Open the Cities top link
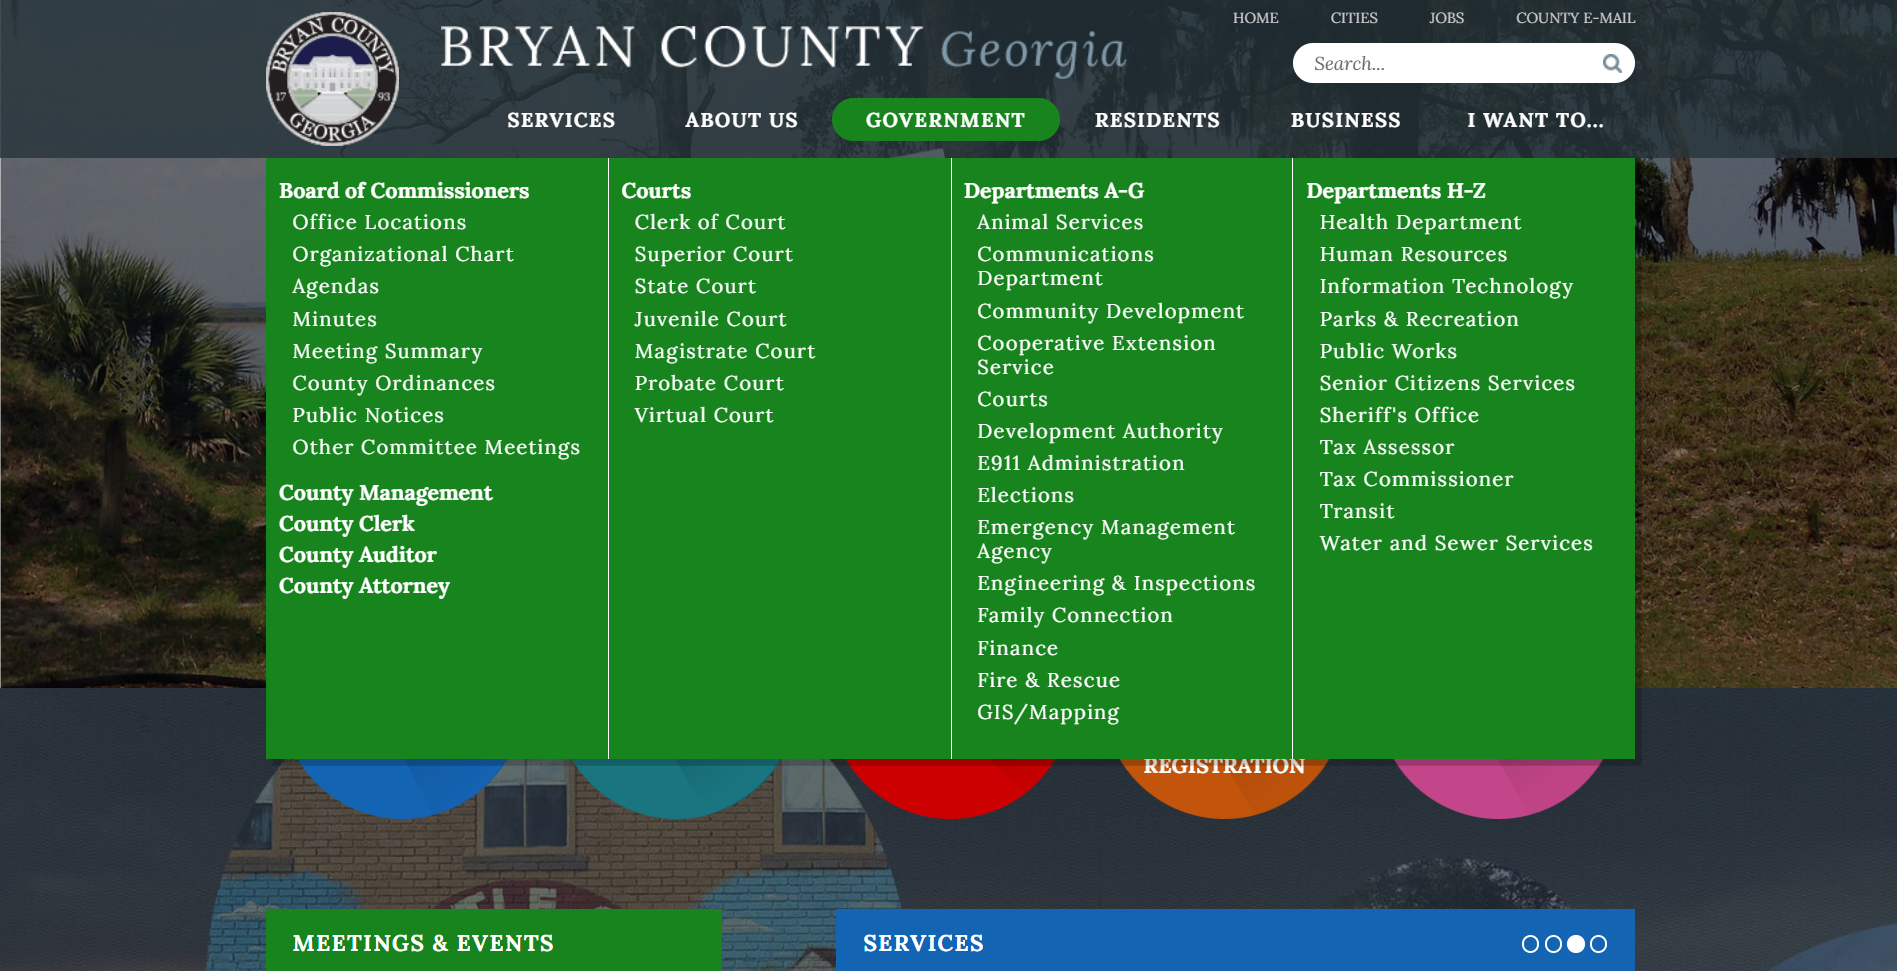 (1354, 18)
